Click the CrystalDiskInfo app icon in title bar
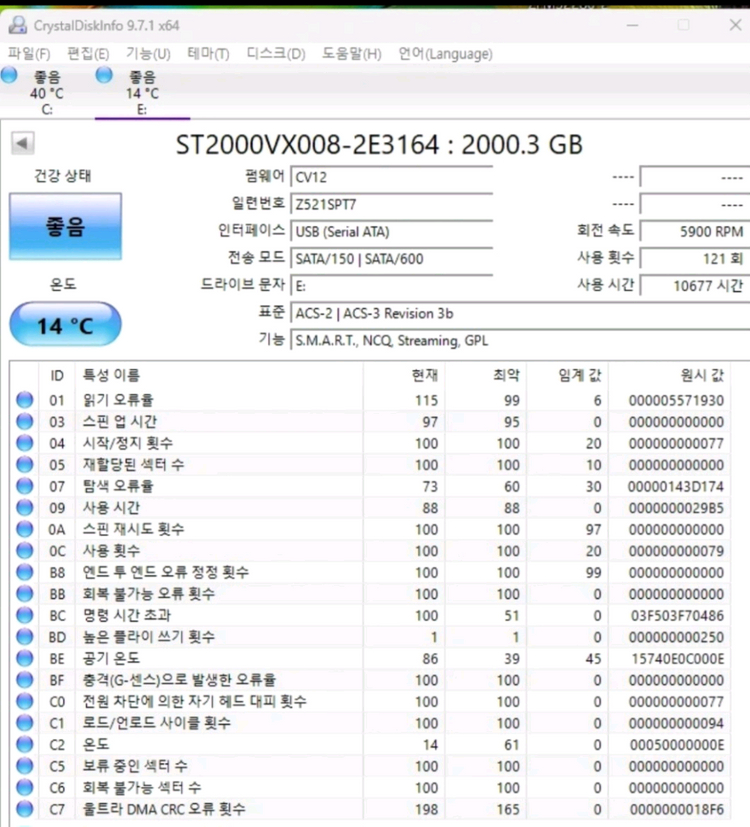 (x=17, y=25)
